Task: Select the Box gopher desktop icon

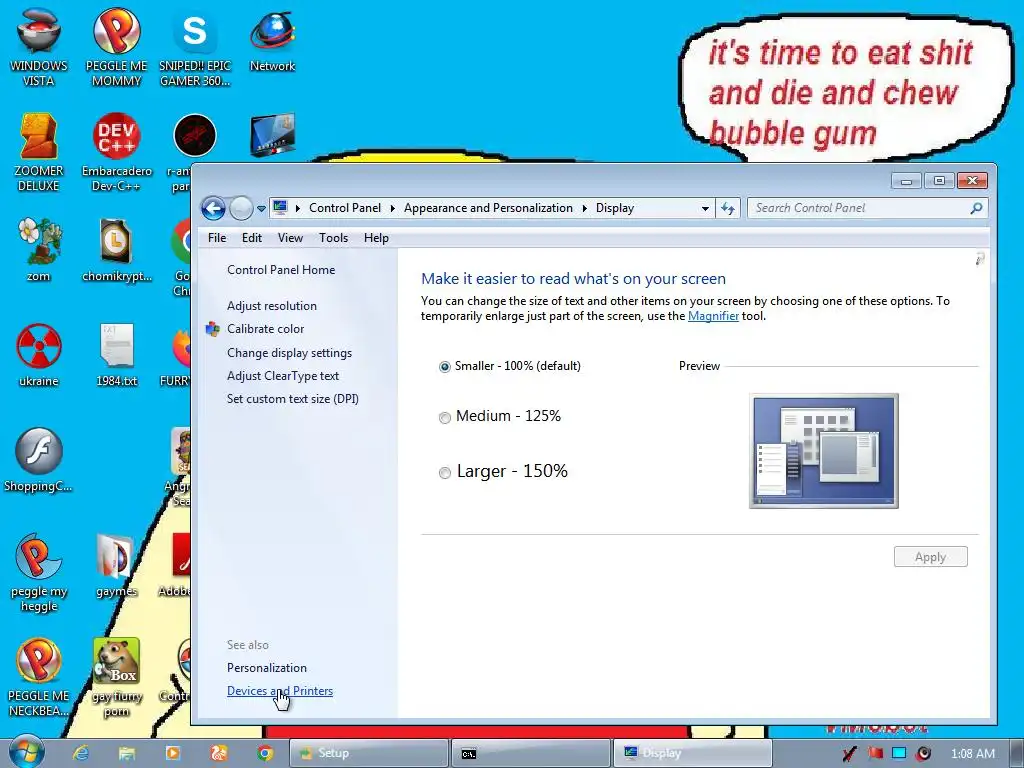Action: 116,678
